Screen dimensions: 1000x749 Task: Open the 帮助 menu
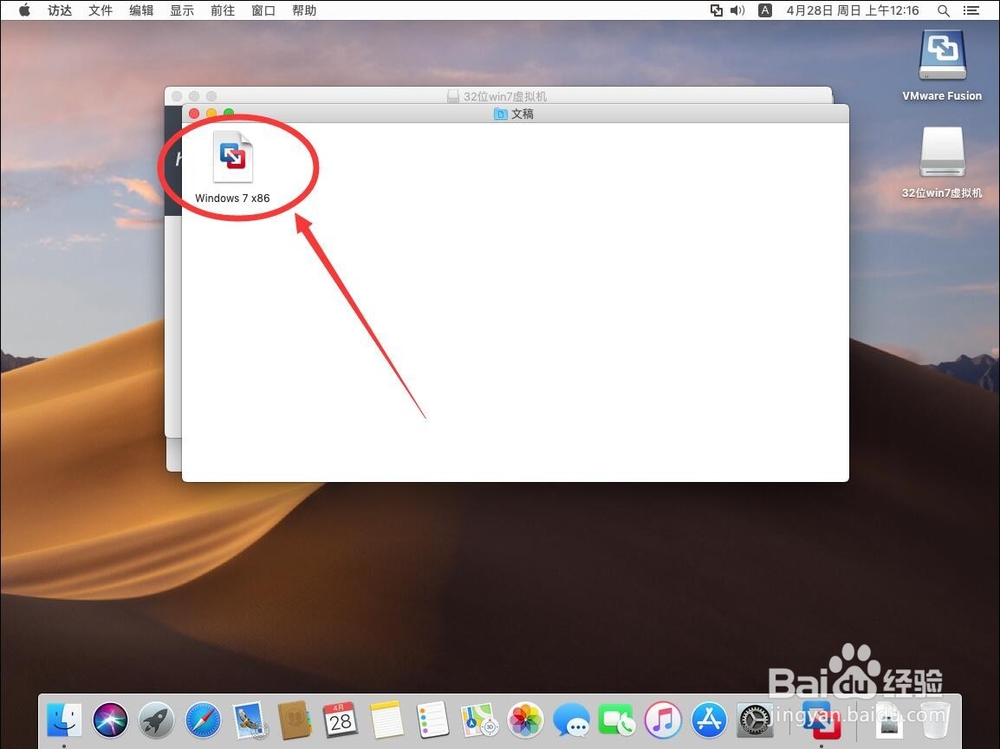(304, 10)
